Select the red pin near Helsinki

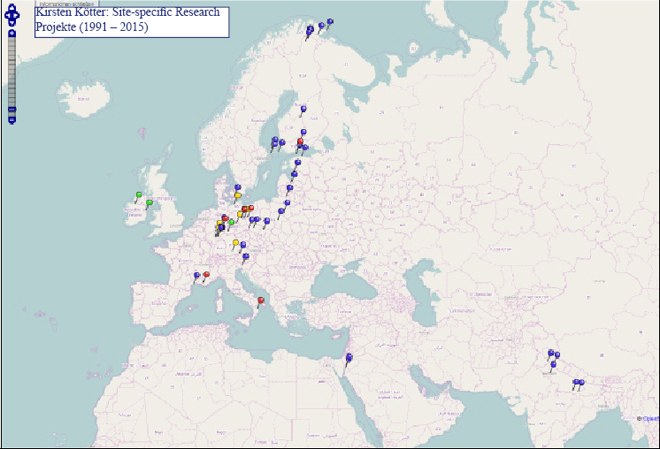tap(300, 143)
